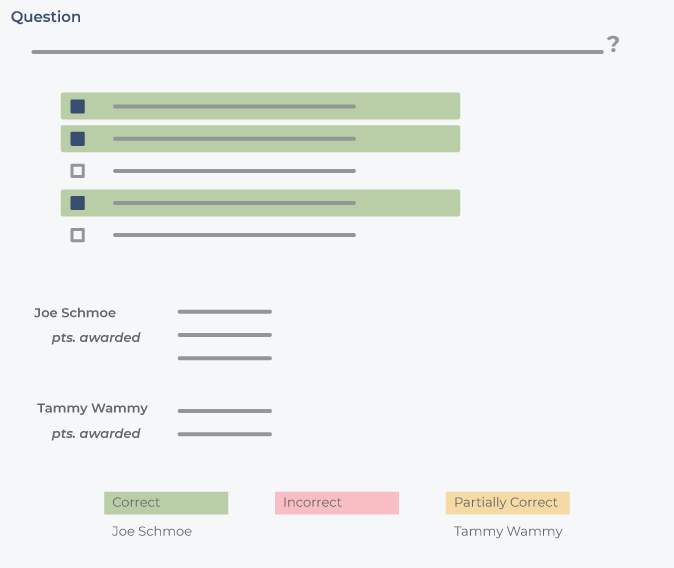The height and width of the screenshot is (568, 674).
Task: Click the Tammy Wammy respondent name
Action: pyautogui.click(x=92, y=408)
